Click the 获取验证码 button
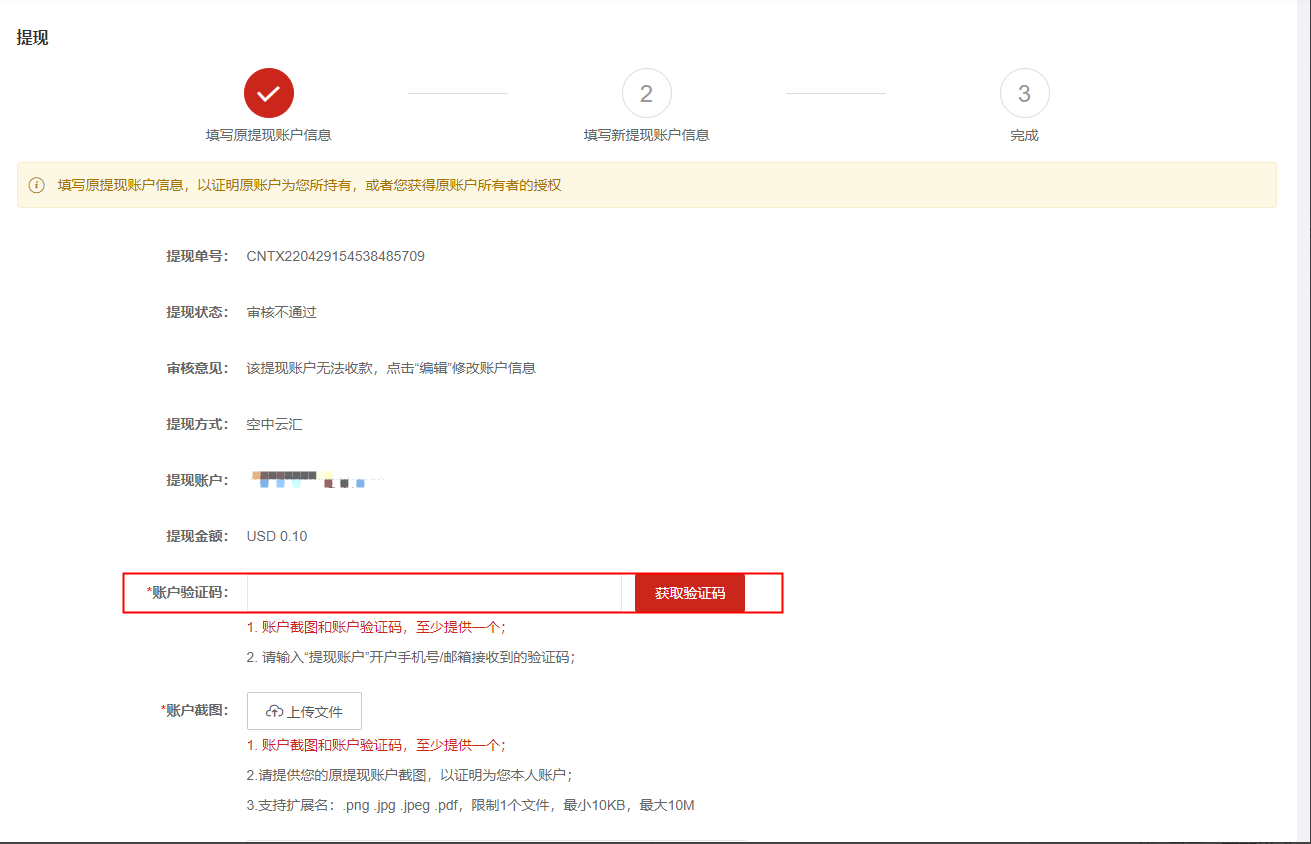Viewport: 1311px width, 844px height. coord(689,593)
